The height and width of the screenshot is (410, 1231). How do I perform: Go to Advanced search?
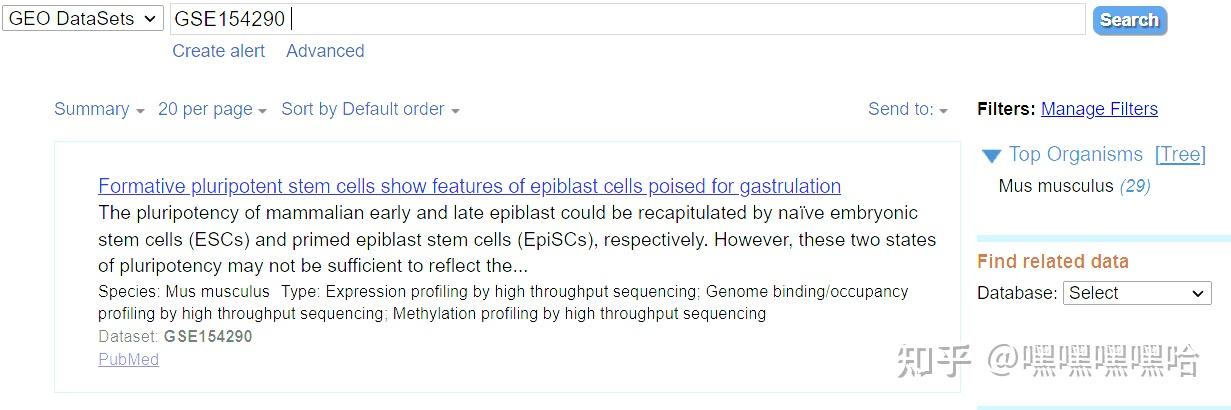(325, 51)
